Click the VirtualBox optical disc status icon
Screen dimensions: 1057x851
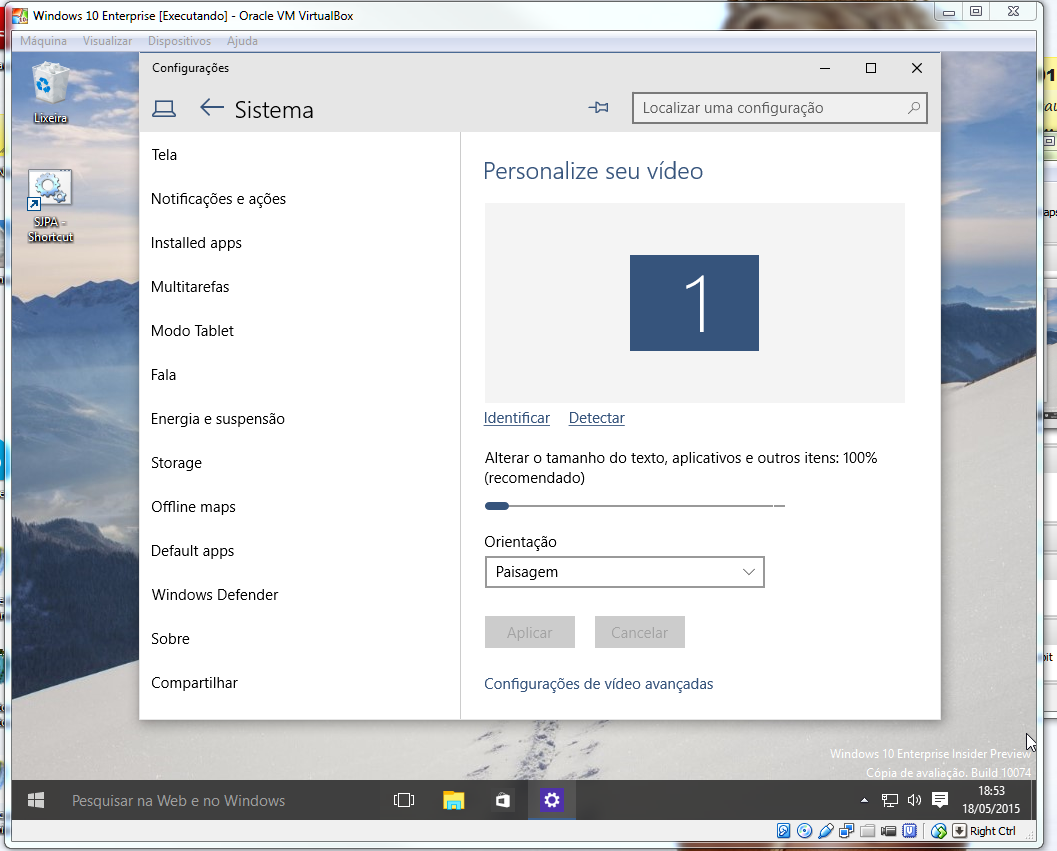pyautogui.click(x=805, y=831)
